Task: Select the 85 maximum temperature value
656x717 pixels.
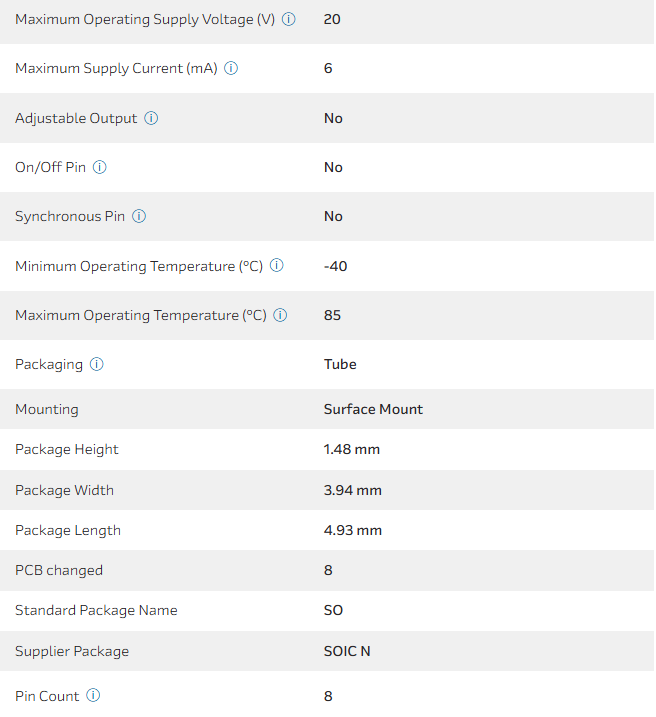Action: (x=332, y=315)
